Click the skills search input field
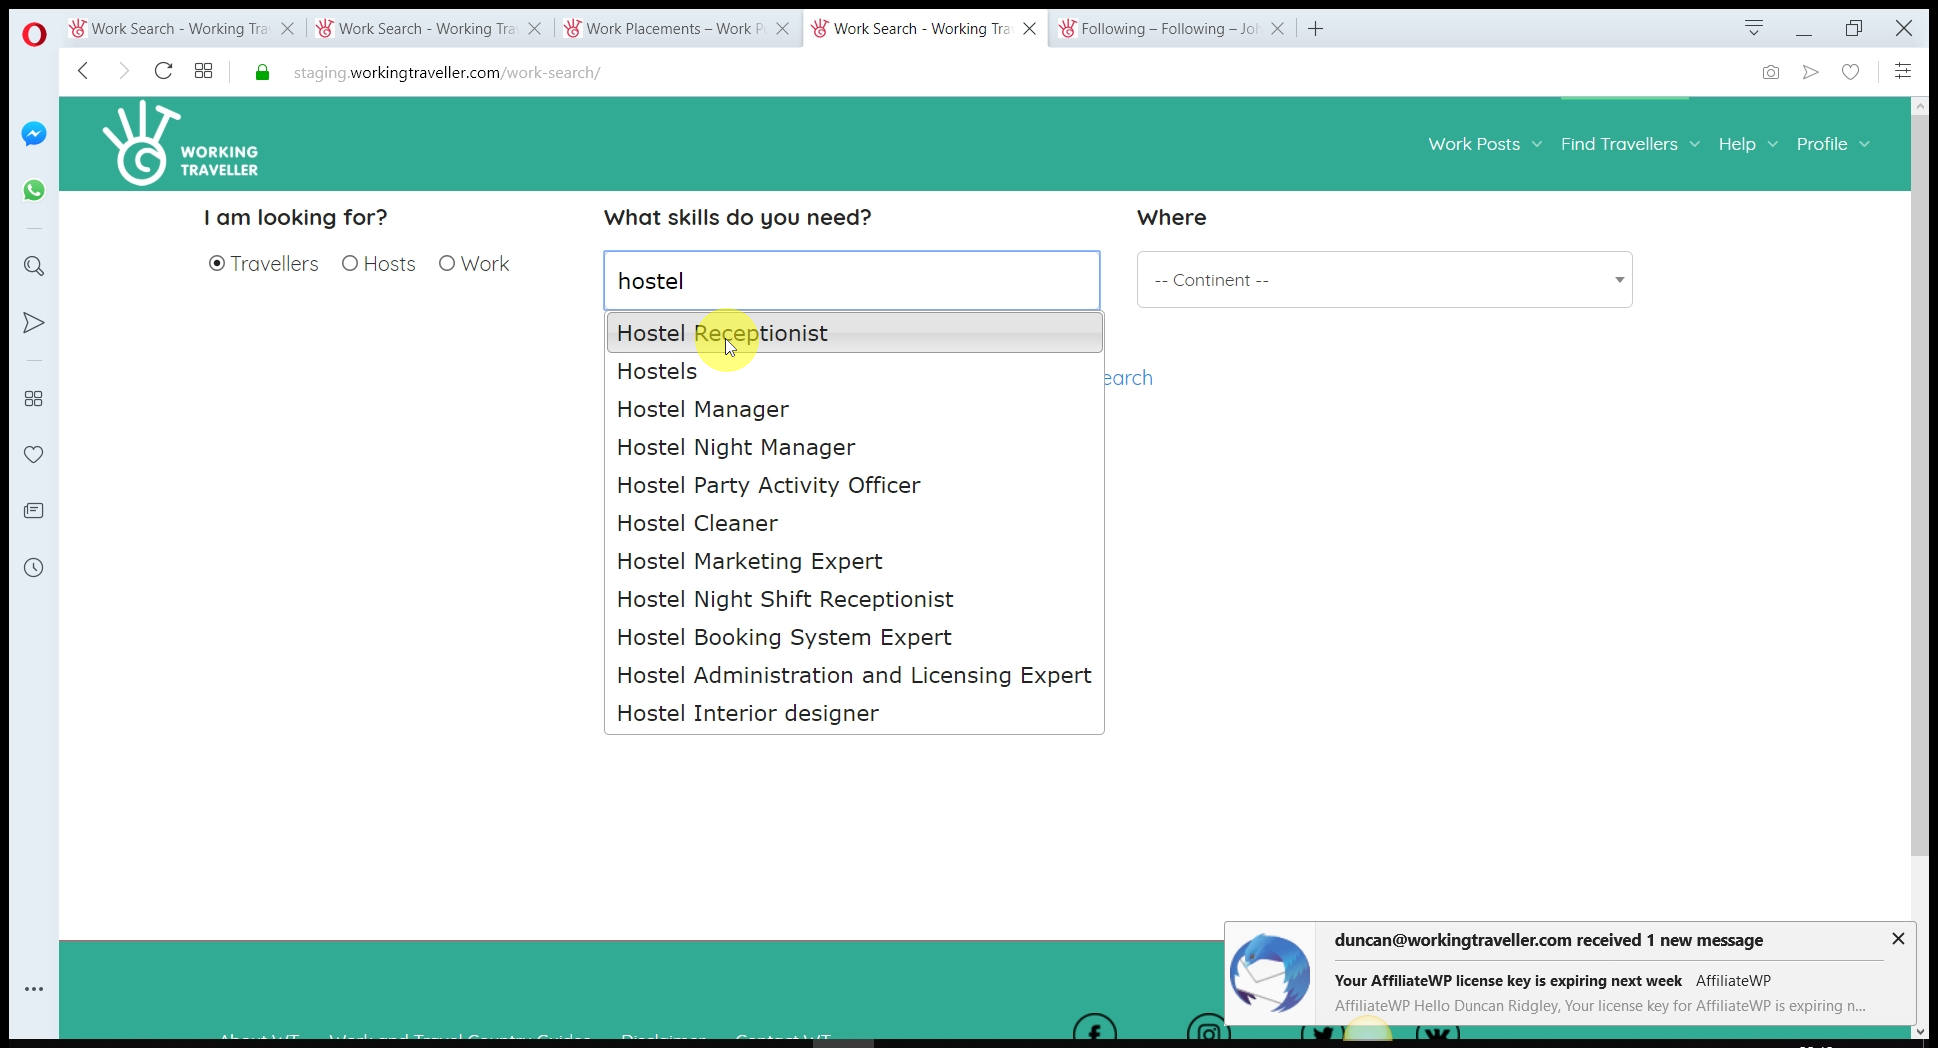The width and height of the screenshot is (1938, 1048). (x=852, y=281)
